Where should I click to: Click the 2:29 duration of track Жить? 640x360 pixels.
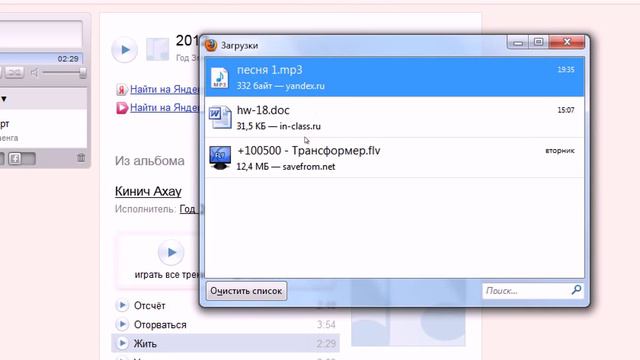[326, 344]
